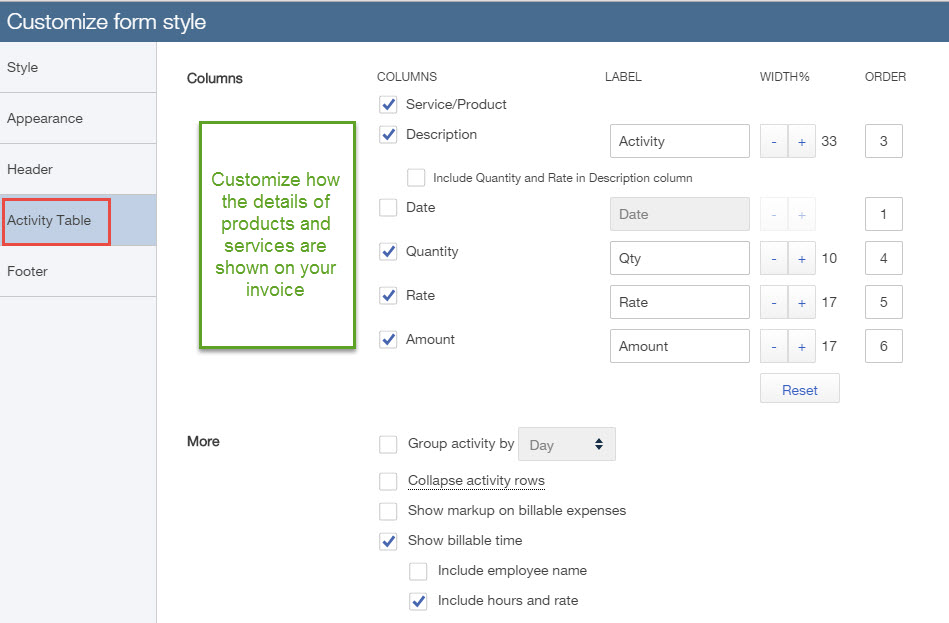Uncheck the Service/Product column
949x623 pixels.
[x=388, y=104]
